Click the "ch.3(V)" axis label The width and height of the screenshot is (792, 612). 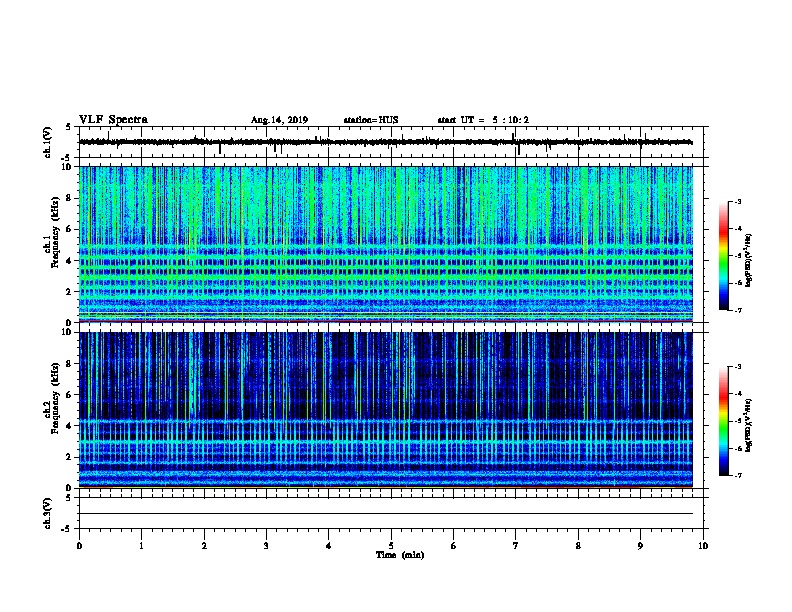[47, 514]
